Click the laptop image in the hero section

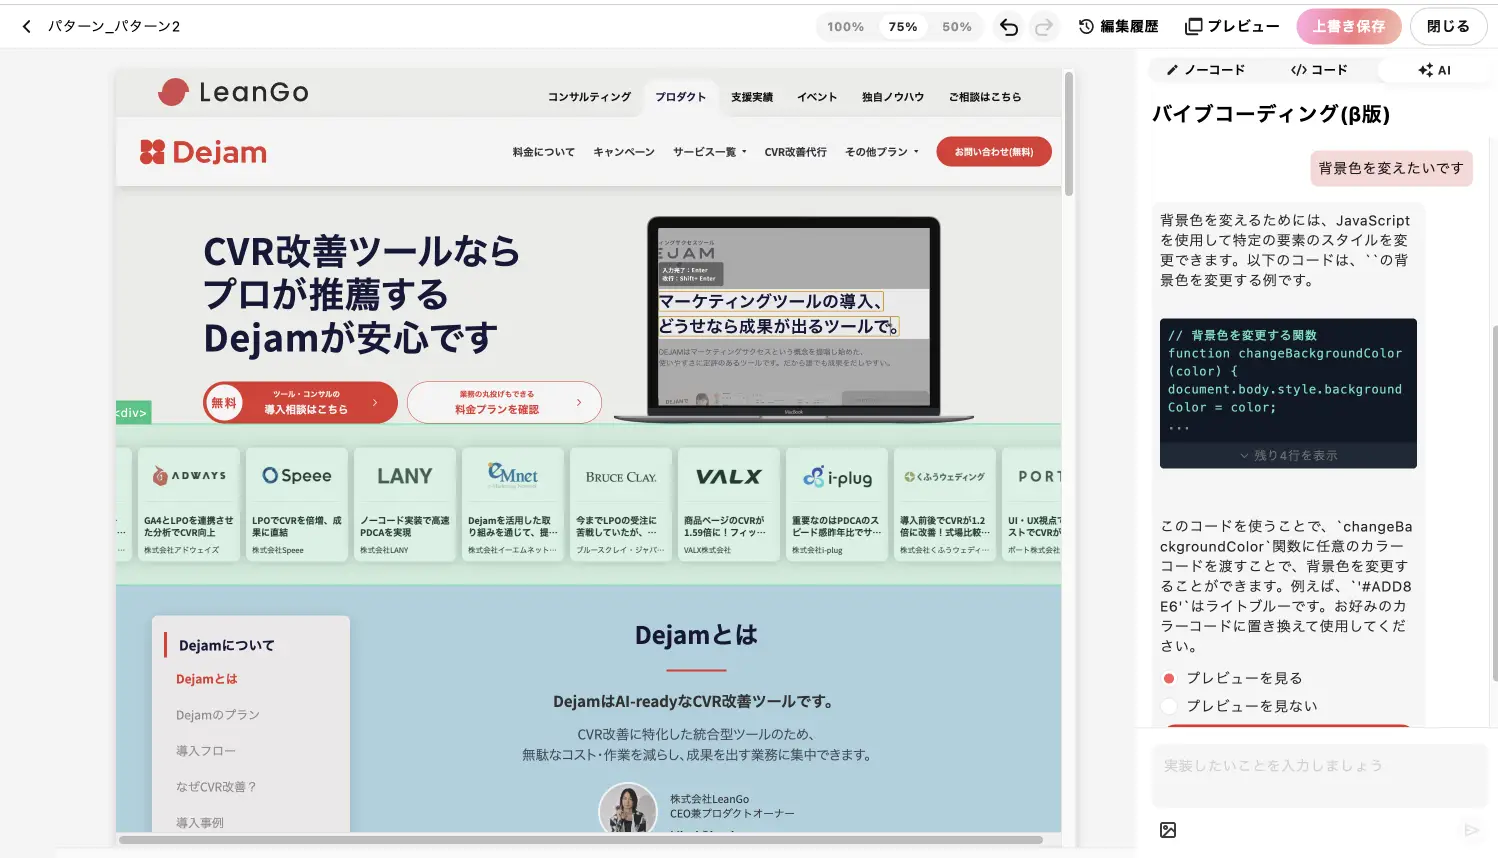pos(795,319)
